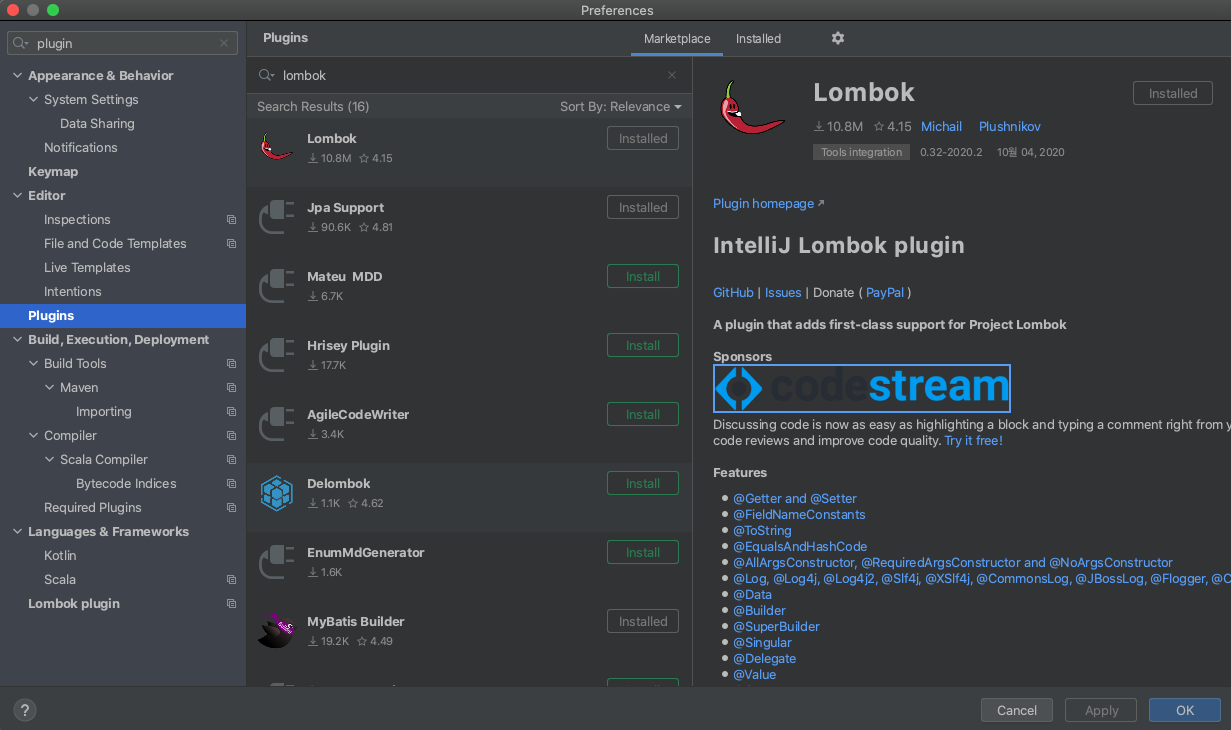The height and width of the screenshot is (730, 1231).
Task: Click the EnumMdGenerator plugin icon
Action: (x=276, y=561)
